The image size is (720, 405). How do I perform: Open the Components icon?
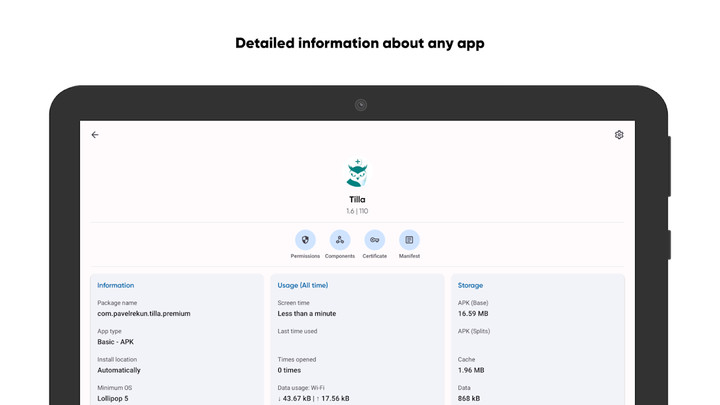coord(340,240)
